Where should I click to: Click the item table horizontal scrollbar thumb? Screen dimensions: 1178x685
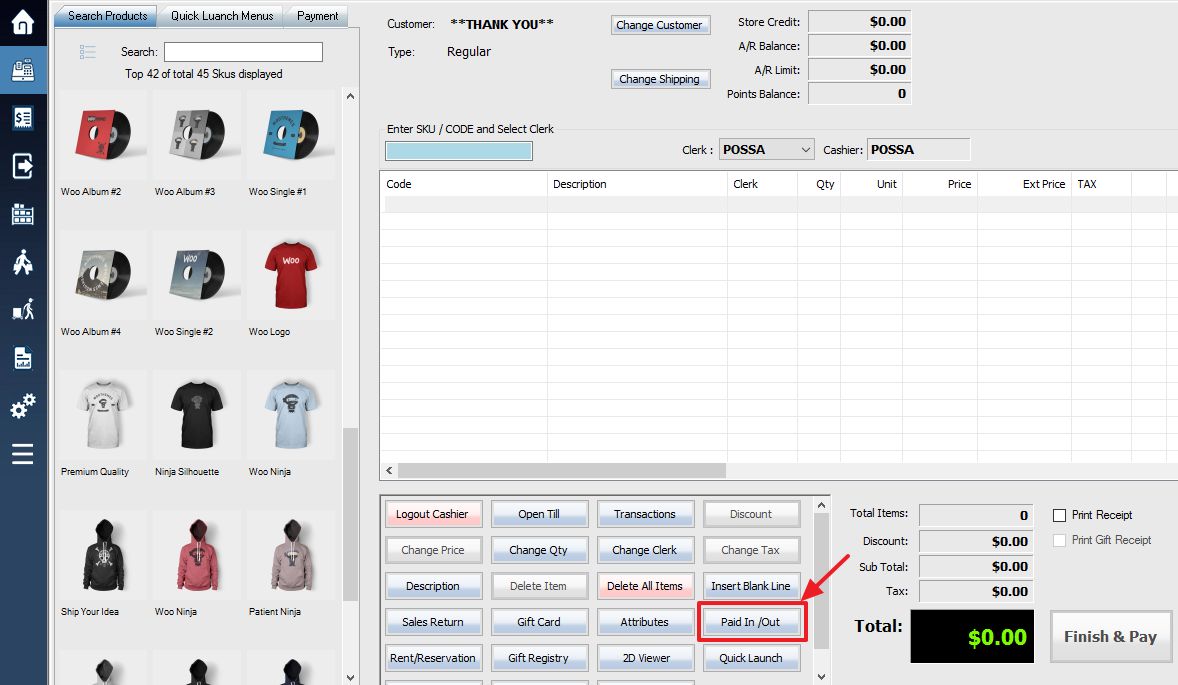[x=562, y=470]
